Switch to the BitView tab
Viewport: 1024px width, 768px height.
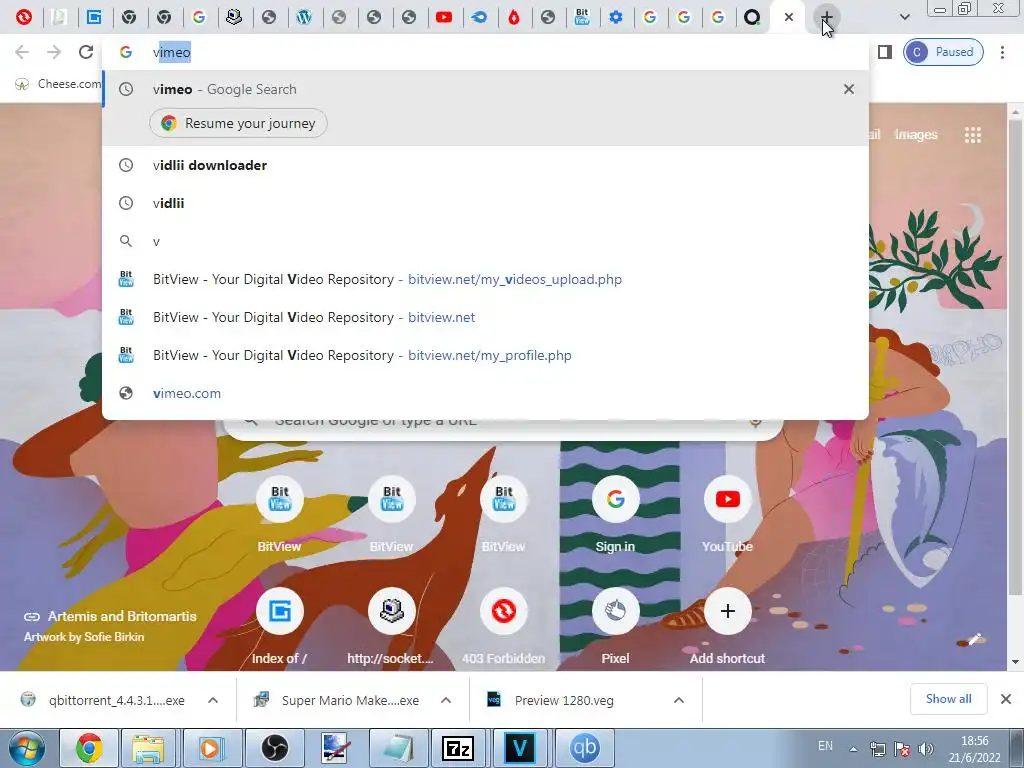pos(582,18)
